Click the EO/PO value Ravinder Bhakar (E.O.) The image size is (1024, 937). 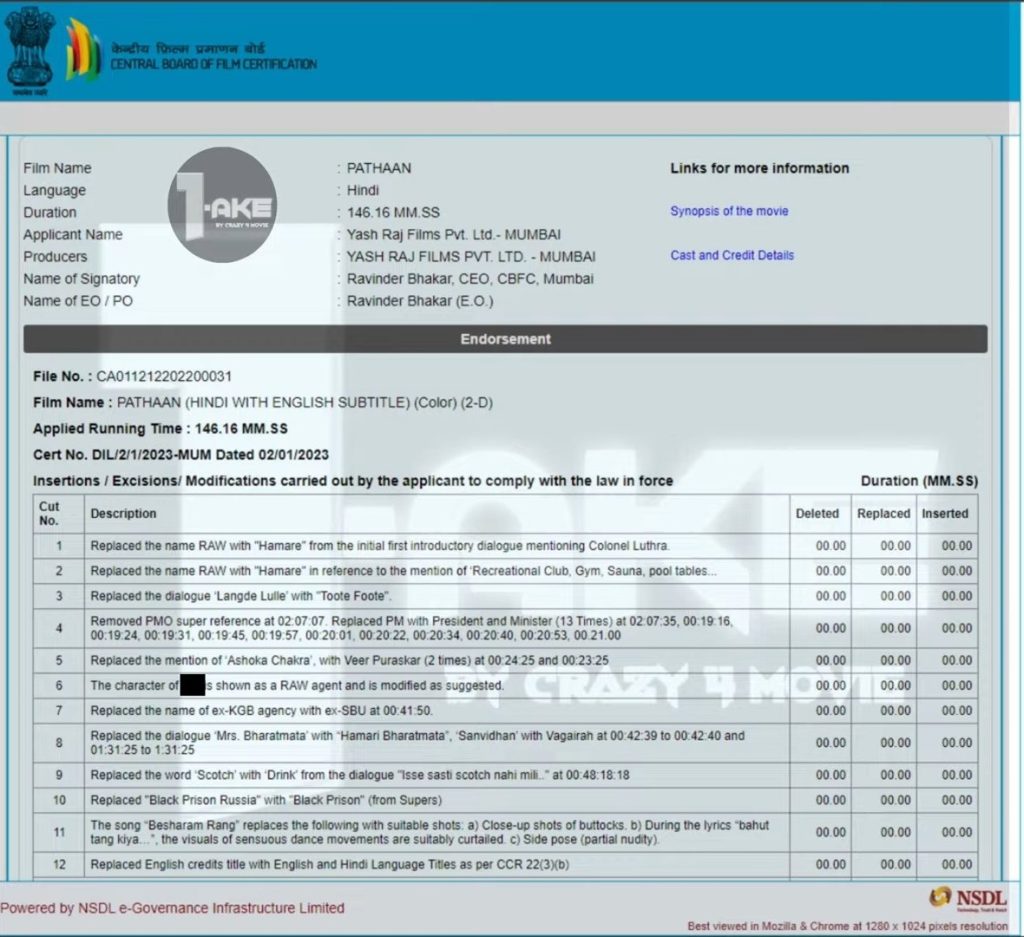pos(420,301)
